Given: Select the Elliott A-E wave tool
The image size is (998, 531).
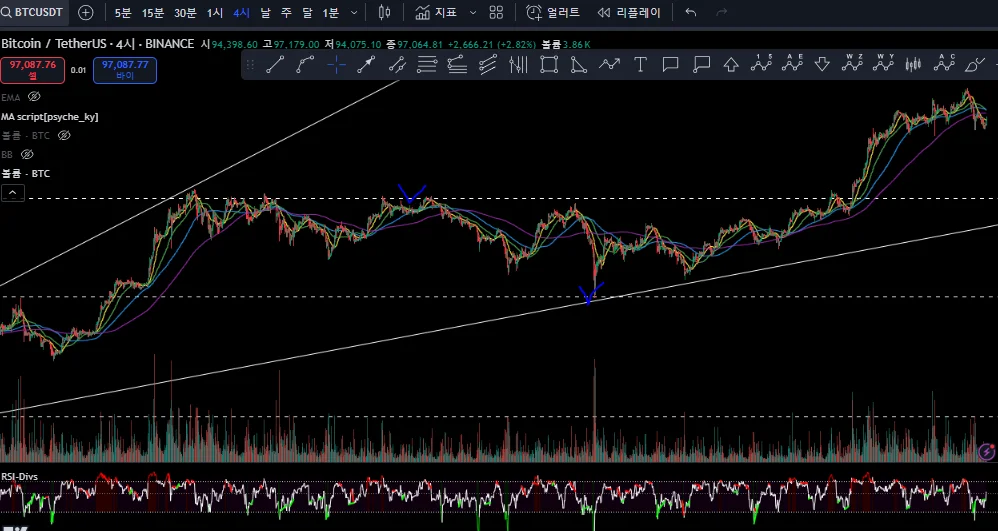Looking at the screenshot, I should coord(792,63).
